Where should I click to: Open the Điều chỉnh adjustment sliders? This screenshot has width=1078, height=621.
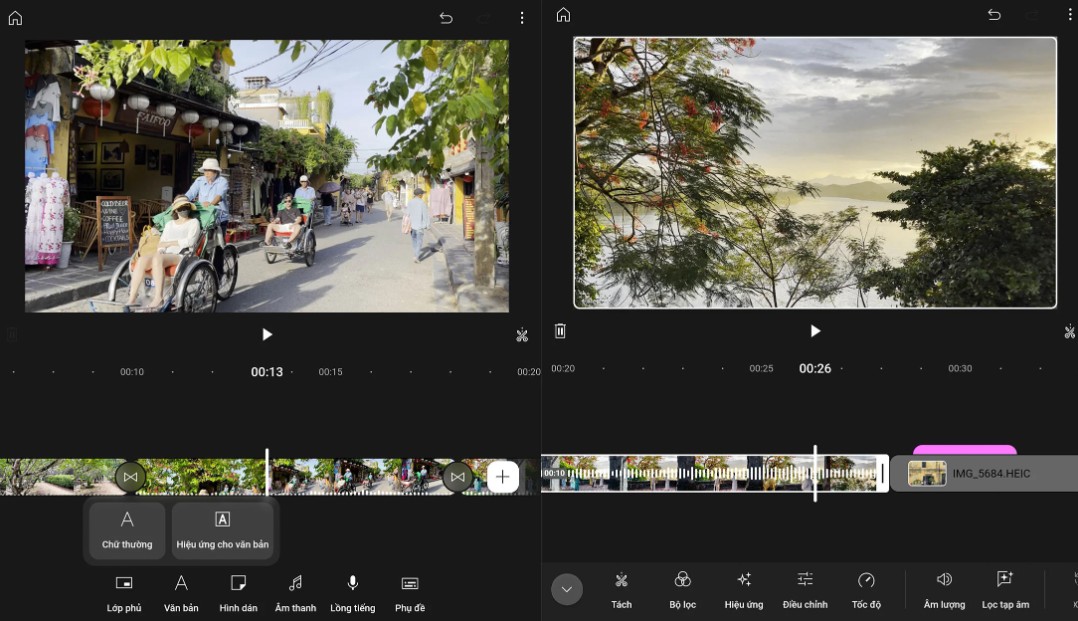coord(805,589)
